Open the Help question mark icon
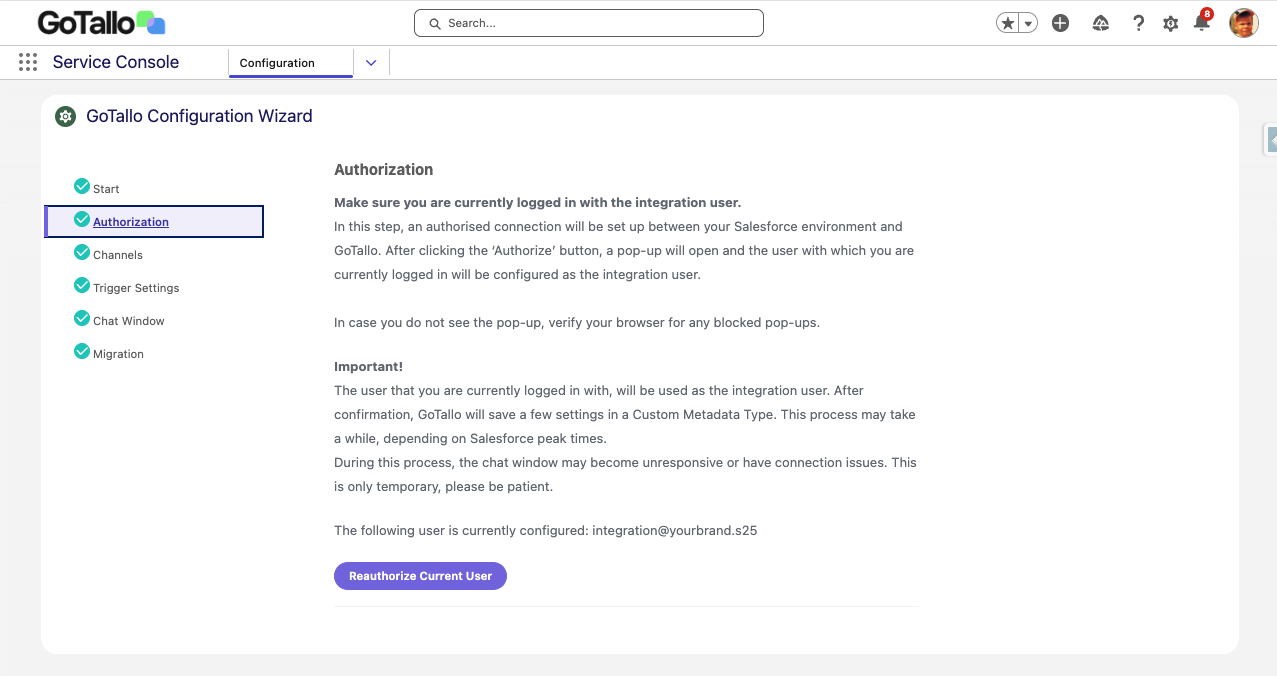Image resolution: width=1277 pixels, height=676 pixels. [1138, 23]
